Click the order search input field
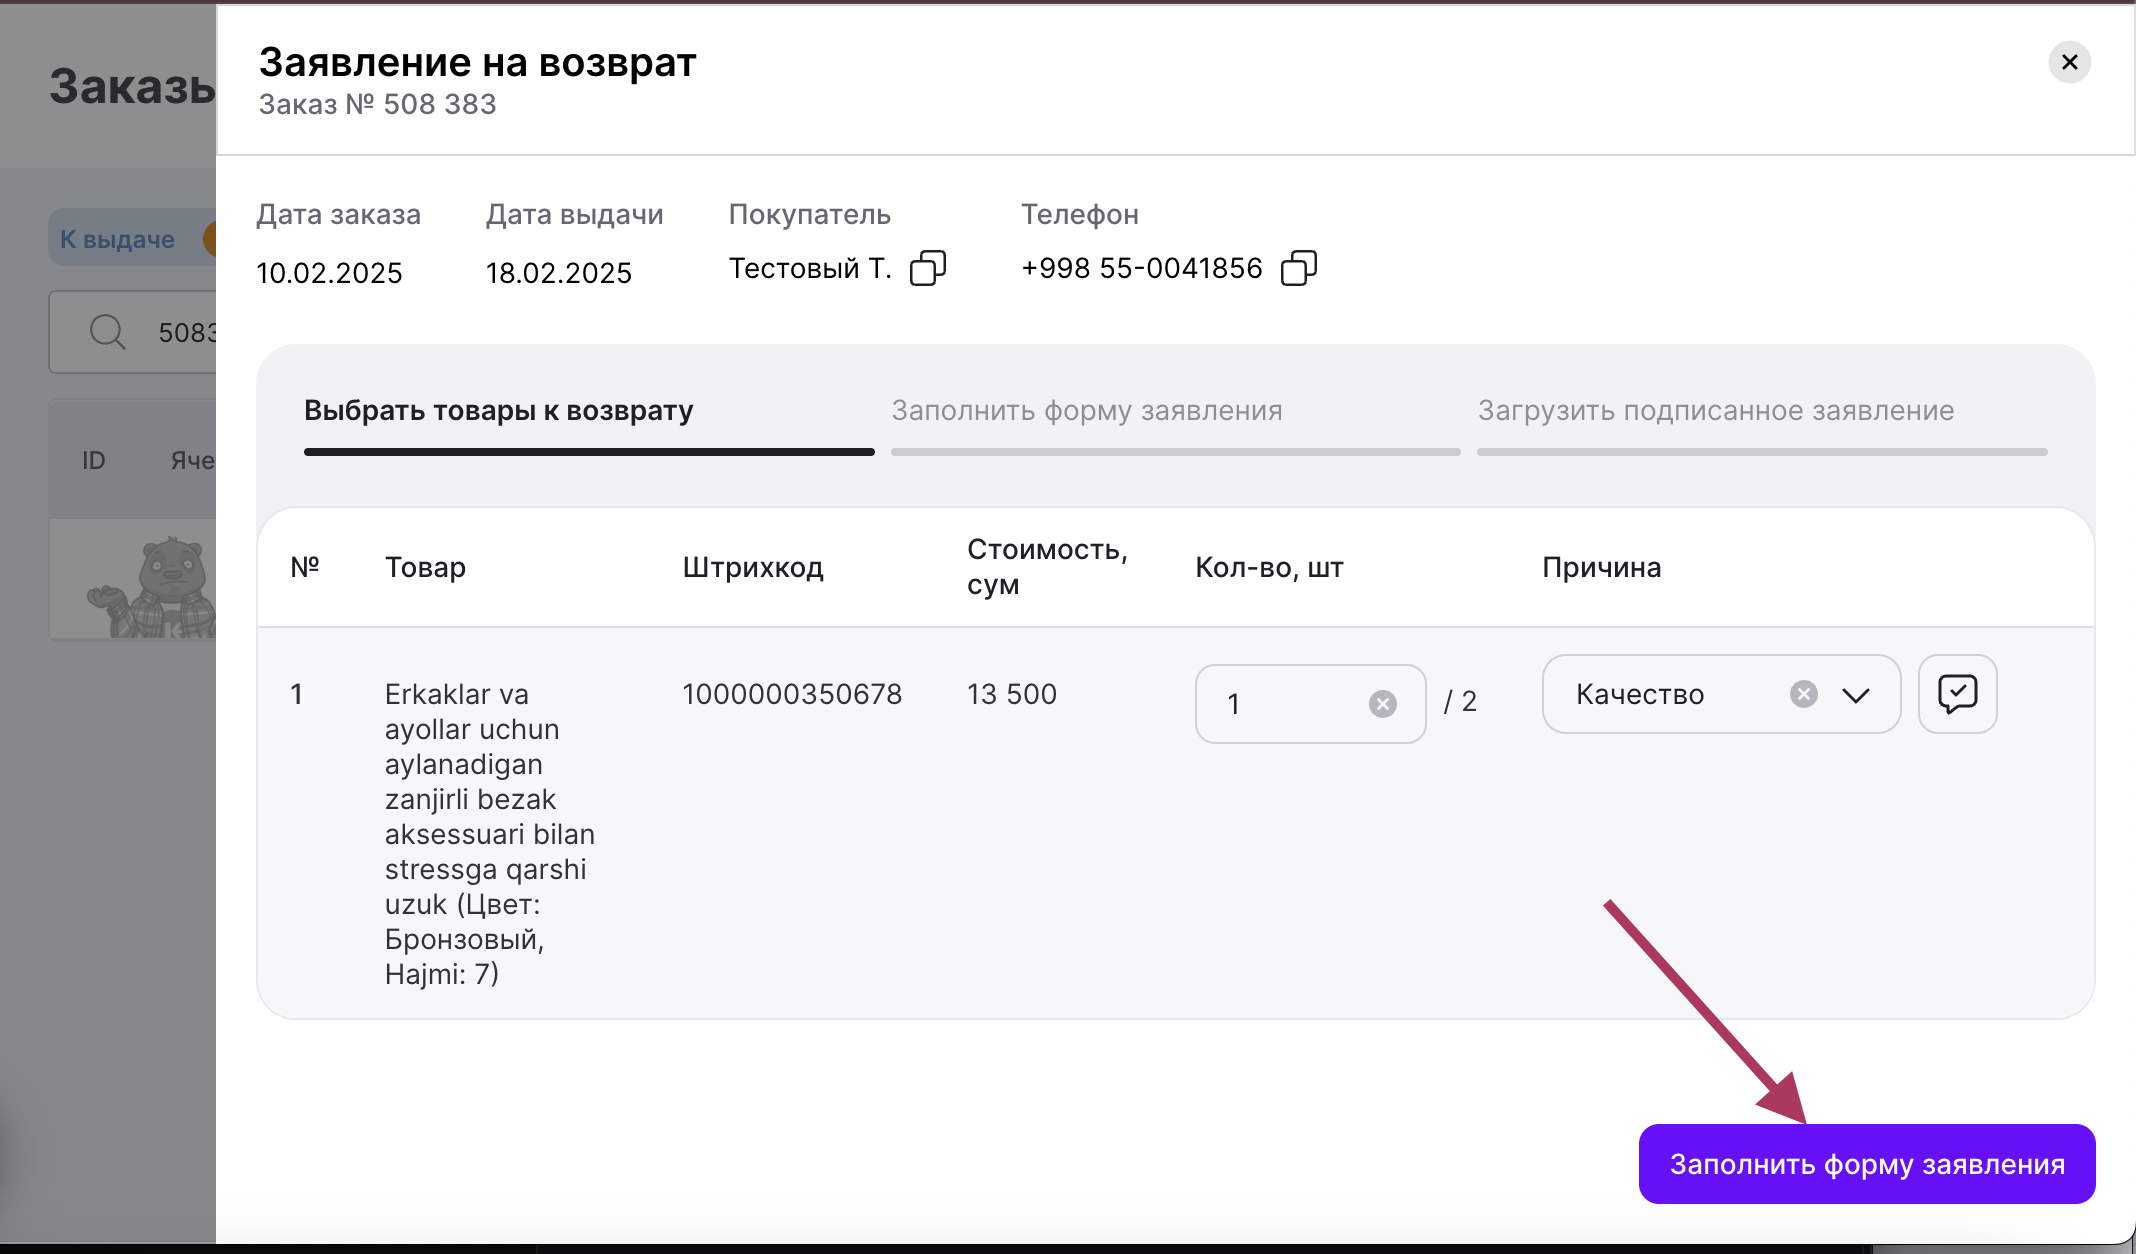Screen dimensions: 2136x1254 click(185, 332)
